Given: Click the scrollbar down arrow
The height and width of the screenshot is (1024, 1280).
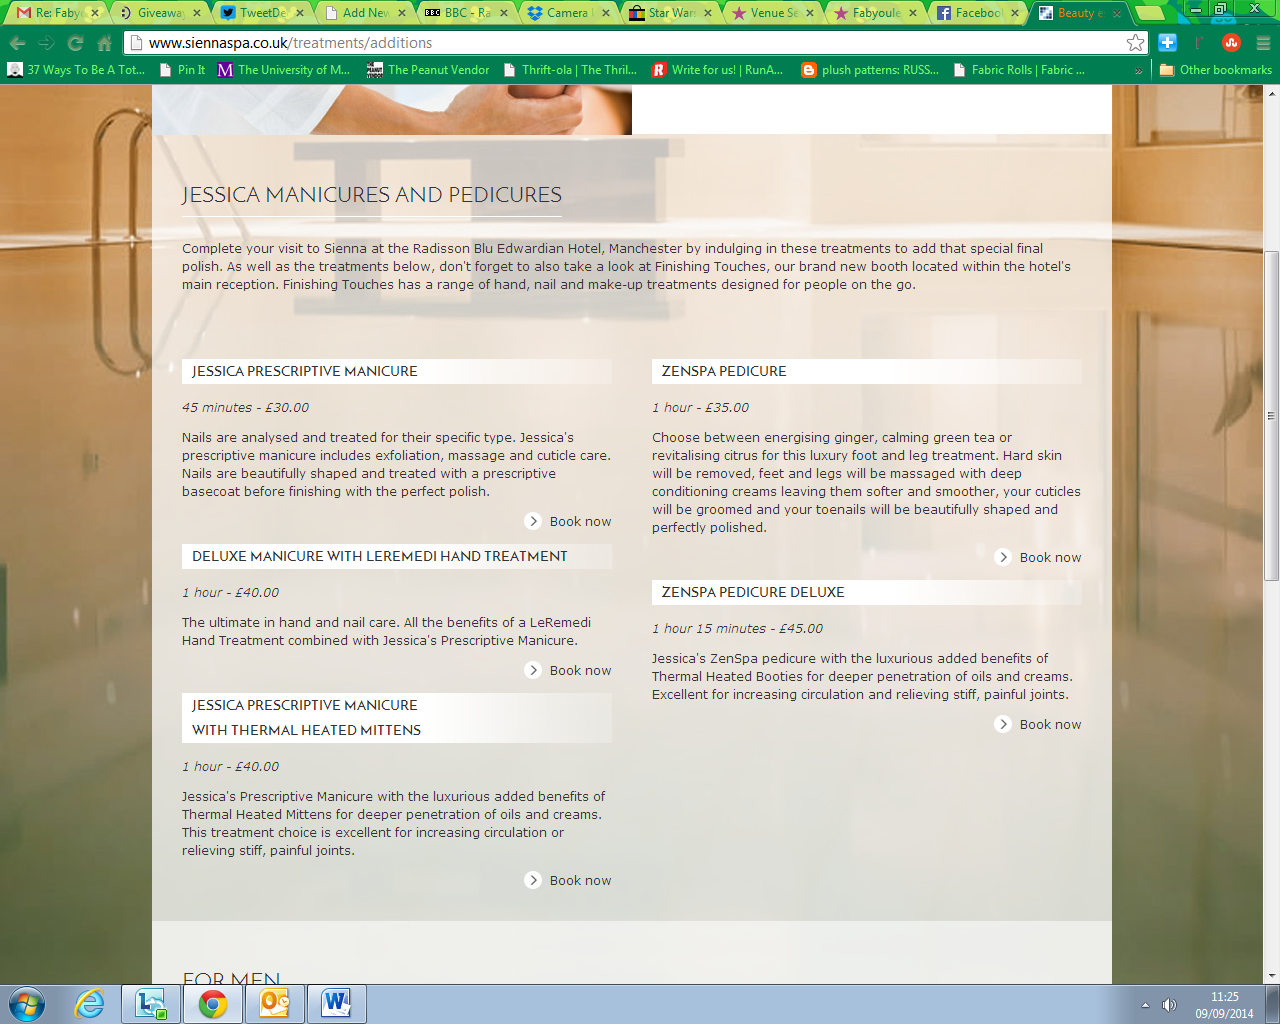Looking at the screenshot, I should [x=1271, y=976].
